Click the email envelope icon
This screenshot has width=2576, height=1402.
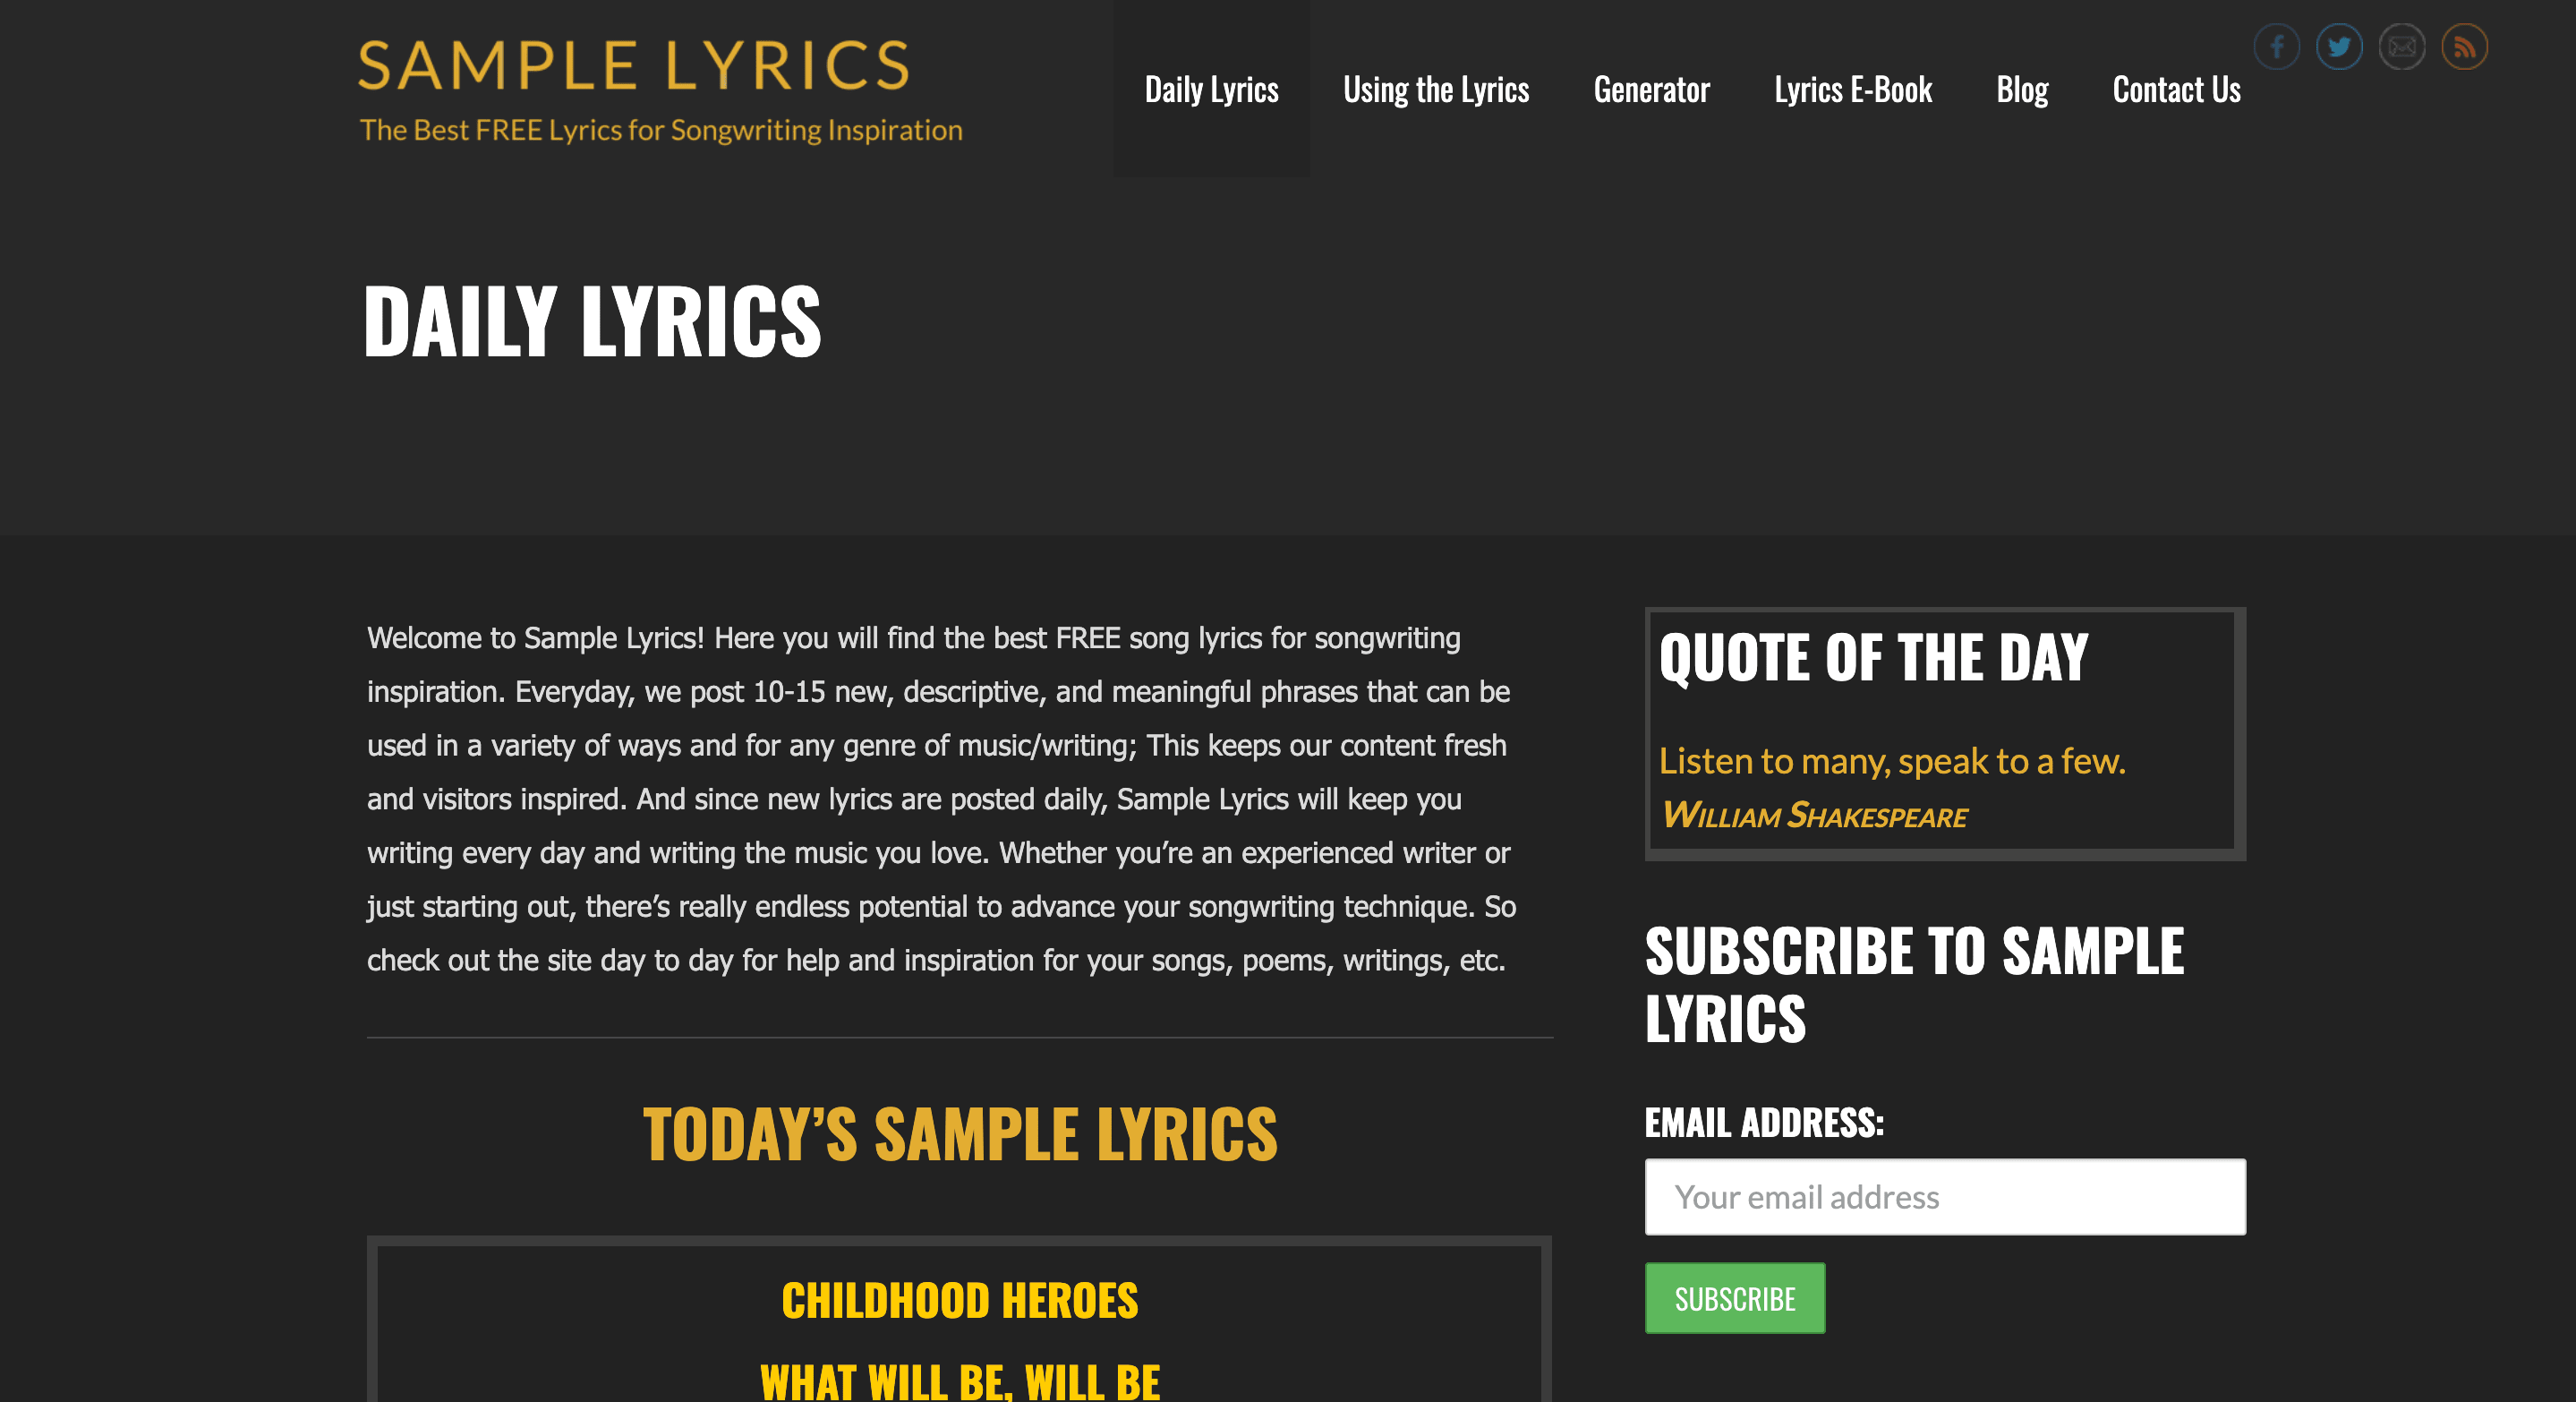2401,47
